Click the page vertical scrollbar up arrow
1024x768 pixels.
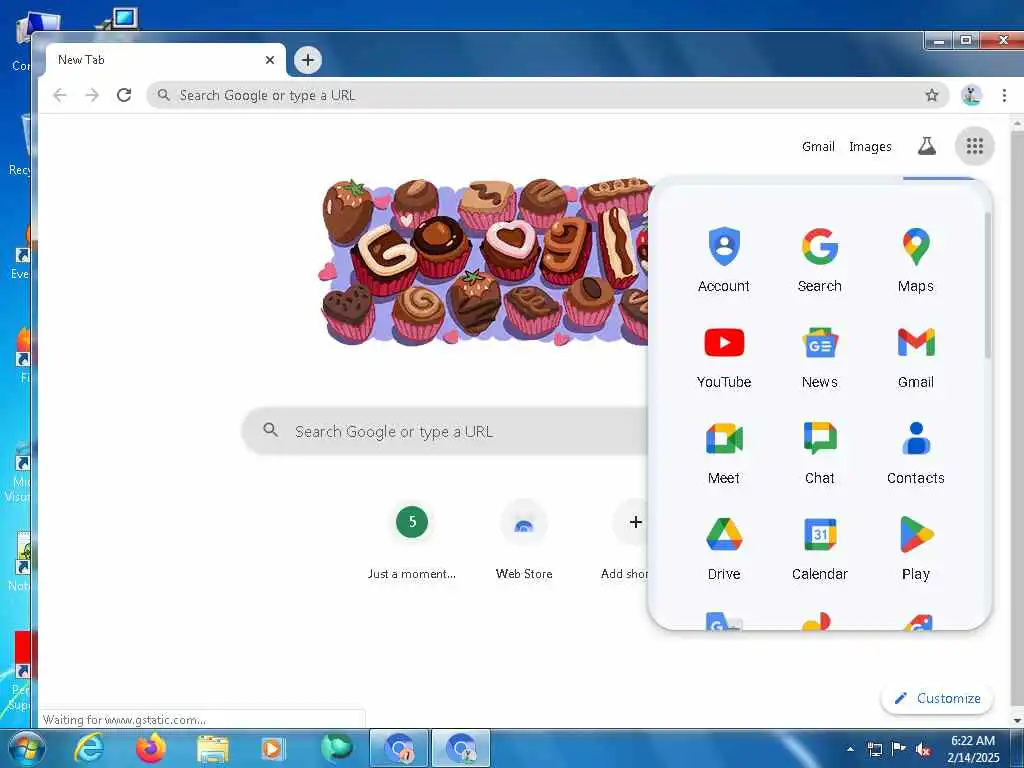(1017, 121)
